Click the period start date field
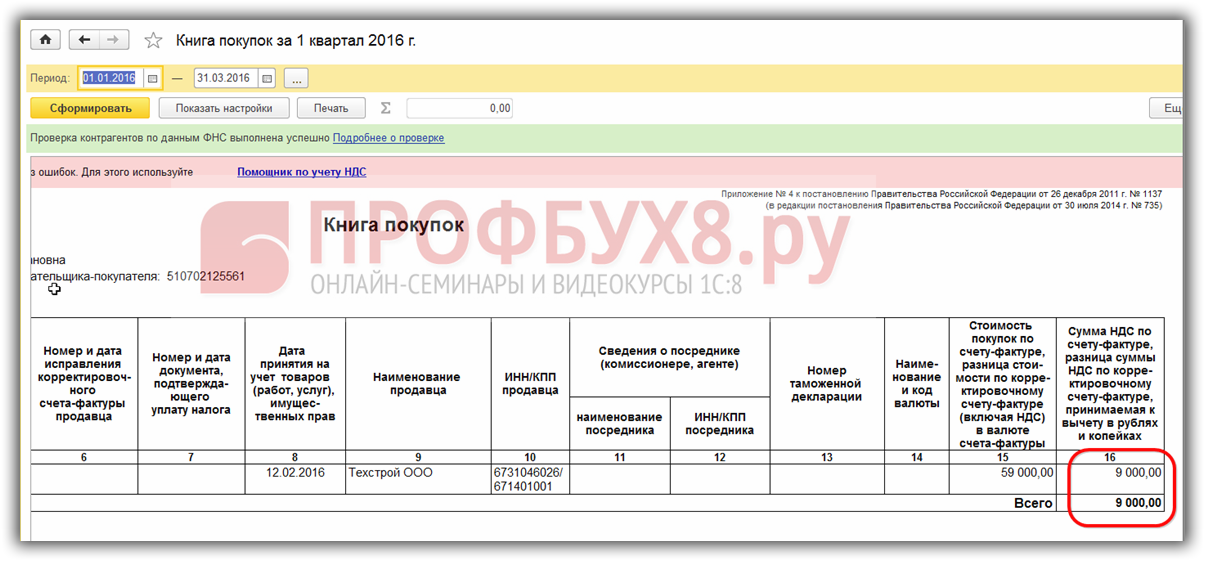This screenshot has width=1205, height=561. (111, 78)
